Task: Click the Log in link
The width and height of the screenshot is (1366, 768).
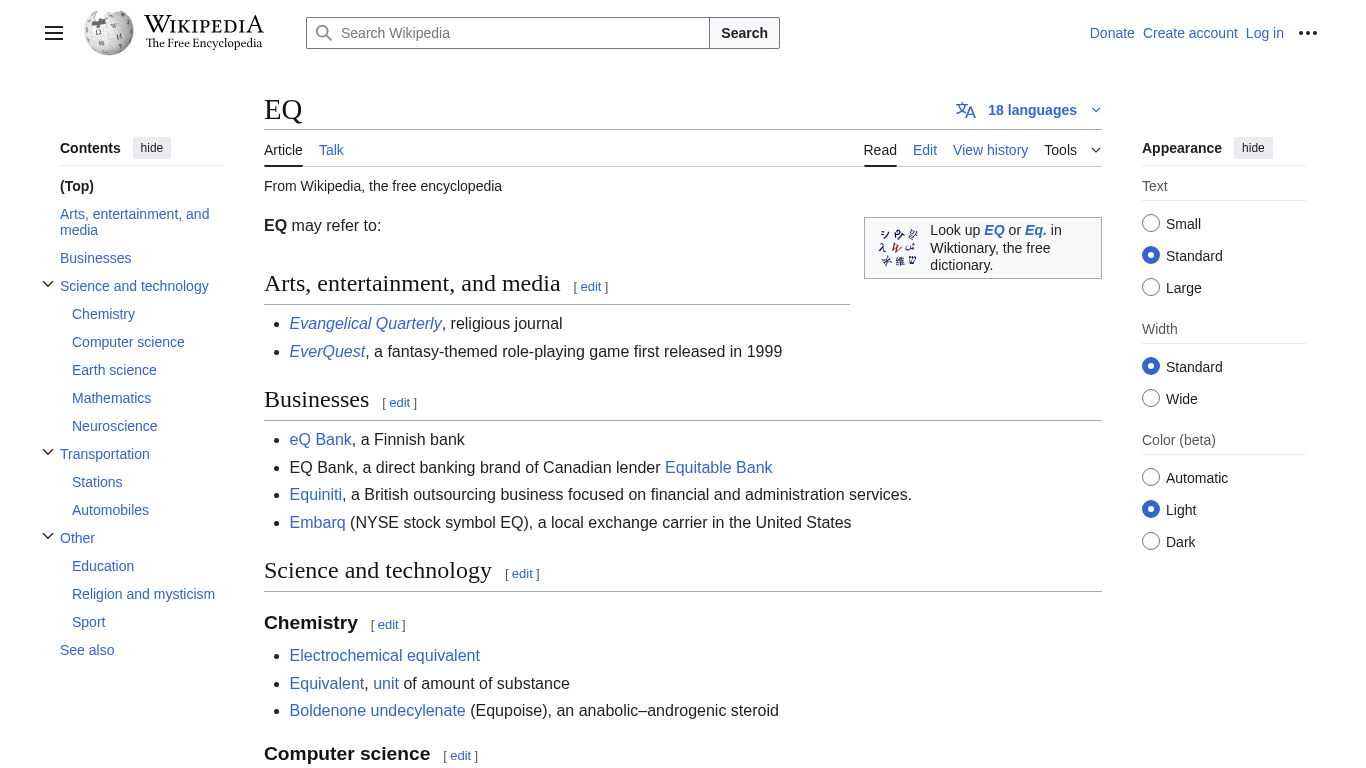Action: coord(1265,33)
